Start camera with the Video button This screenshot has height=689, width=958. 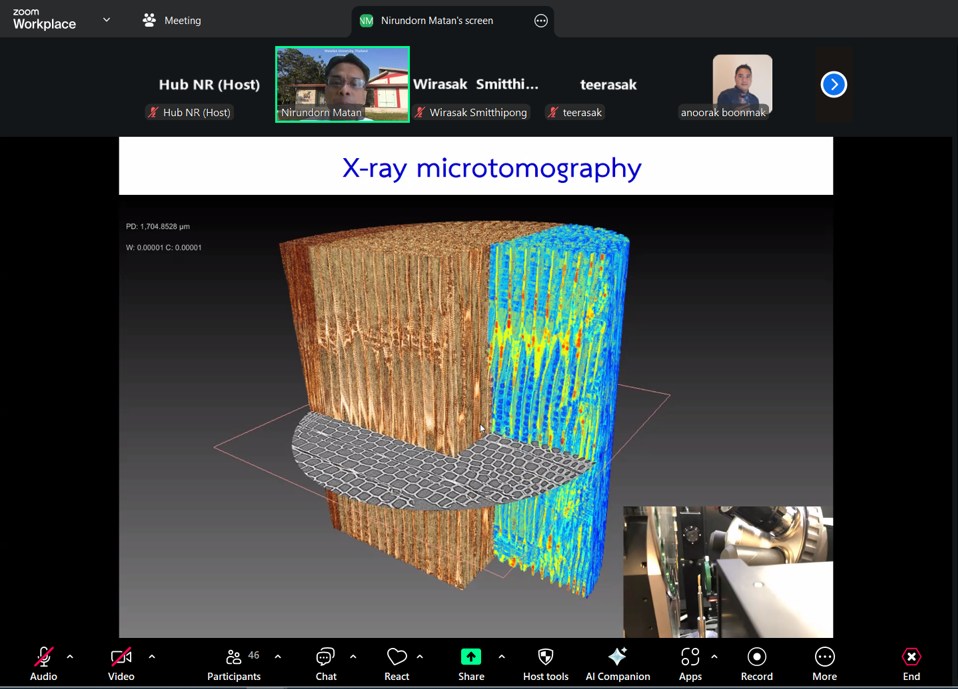(x=121, y=663)
